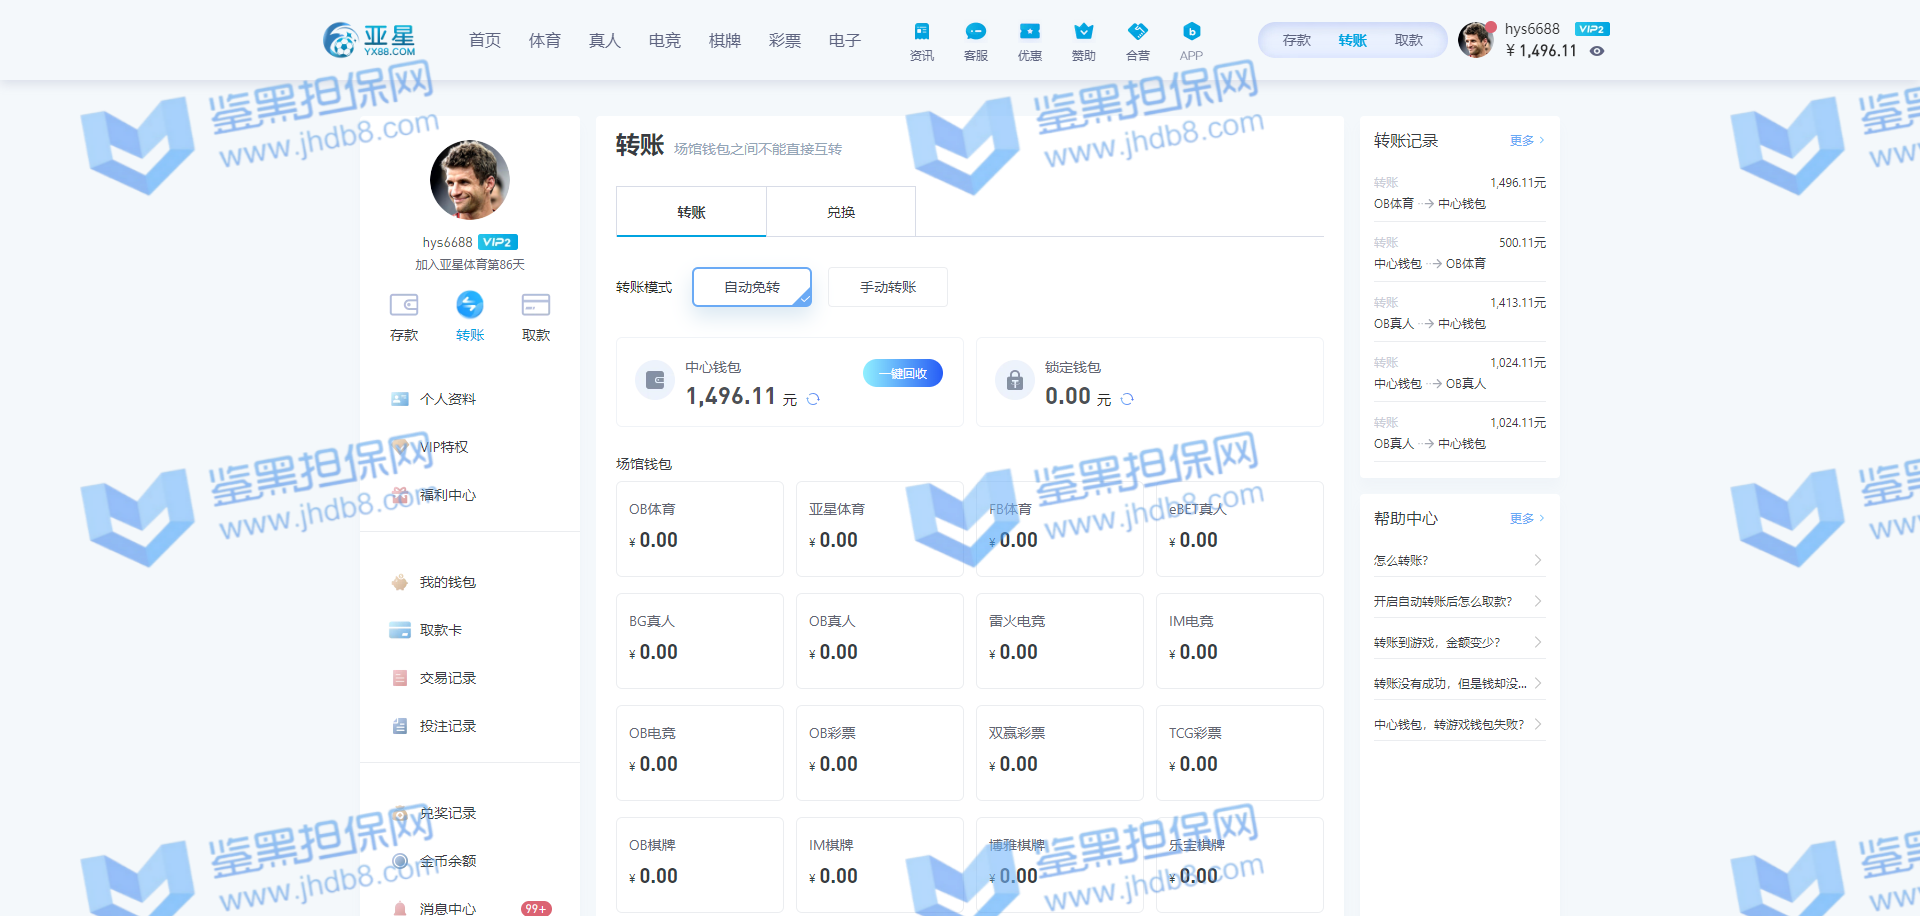1920x916 pixels.
Task: Expand 转账到游戏，金额变少? help entry
Action: [x=1458, y=642]
